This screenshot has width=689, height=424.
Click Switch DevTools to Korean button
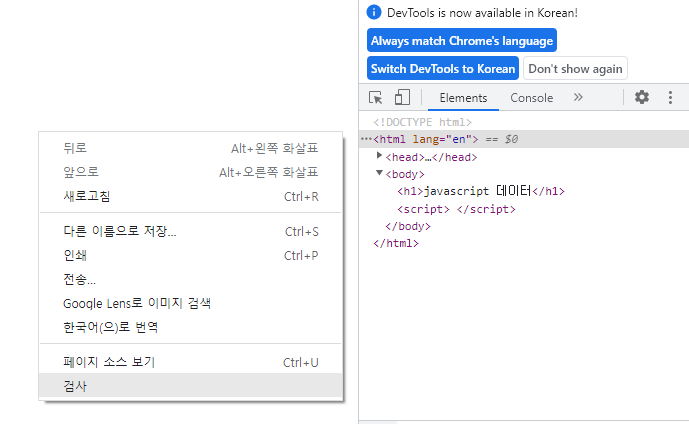442,69
